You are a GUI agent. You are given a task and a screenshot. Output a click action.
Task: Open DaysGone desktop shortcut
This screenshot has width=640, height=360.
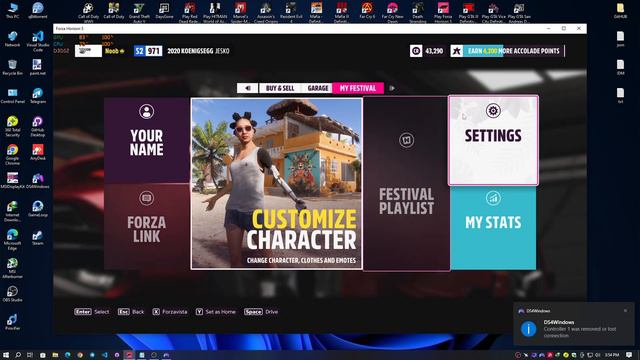click(x=164, y=10)
